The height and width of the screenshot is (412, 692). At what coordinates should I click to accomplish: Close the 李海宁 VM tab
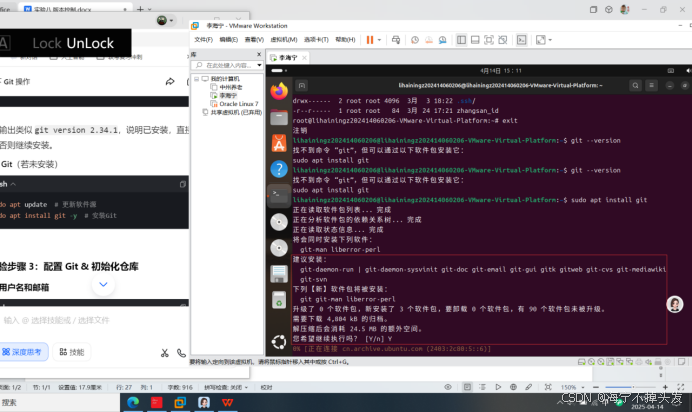coord(304,58)
